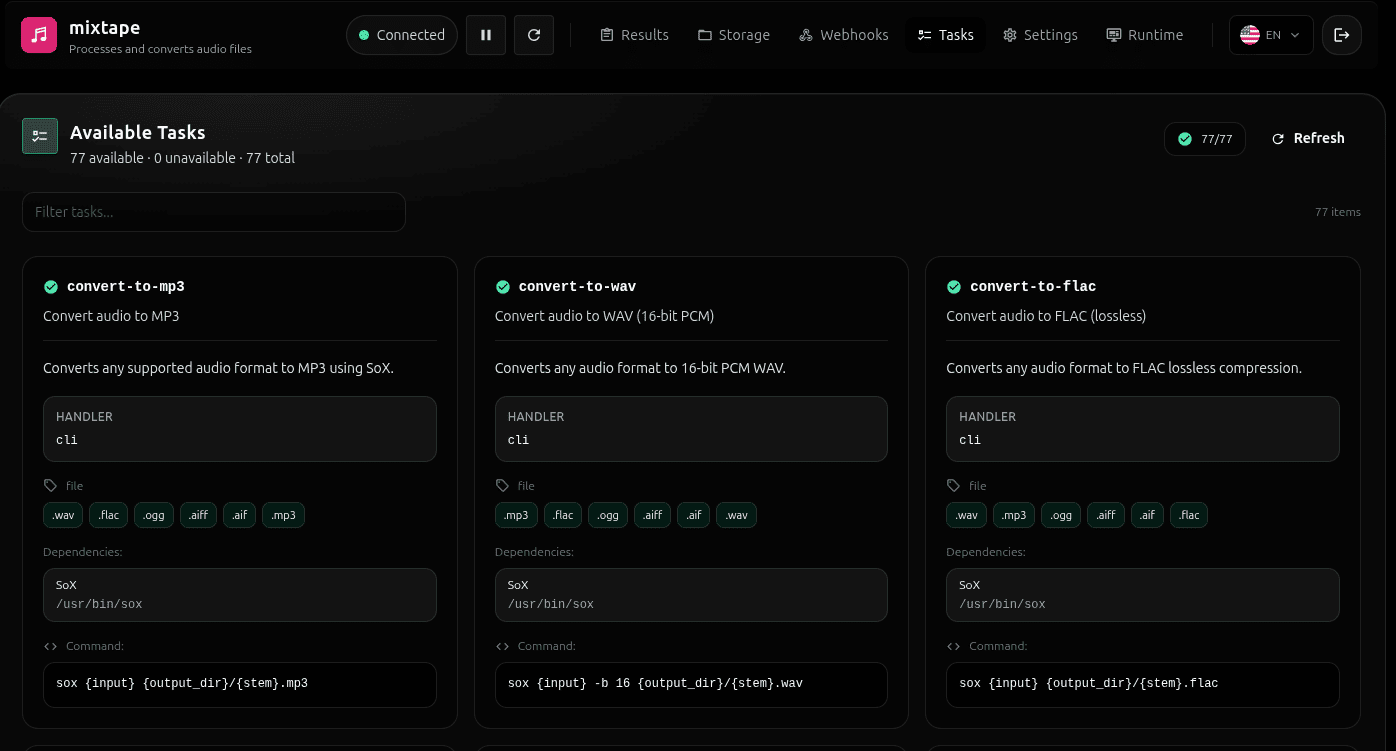This screenshot has width=1396, height=751.
Task: Click the file tag icon in convert-to-wav
Action: click(x=503, y=485)
